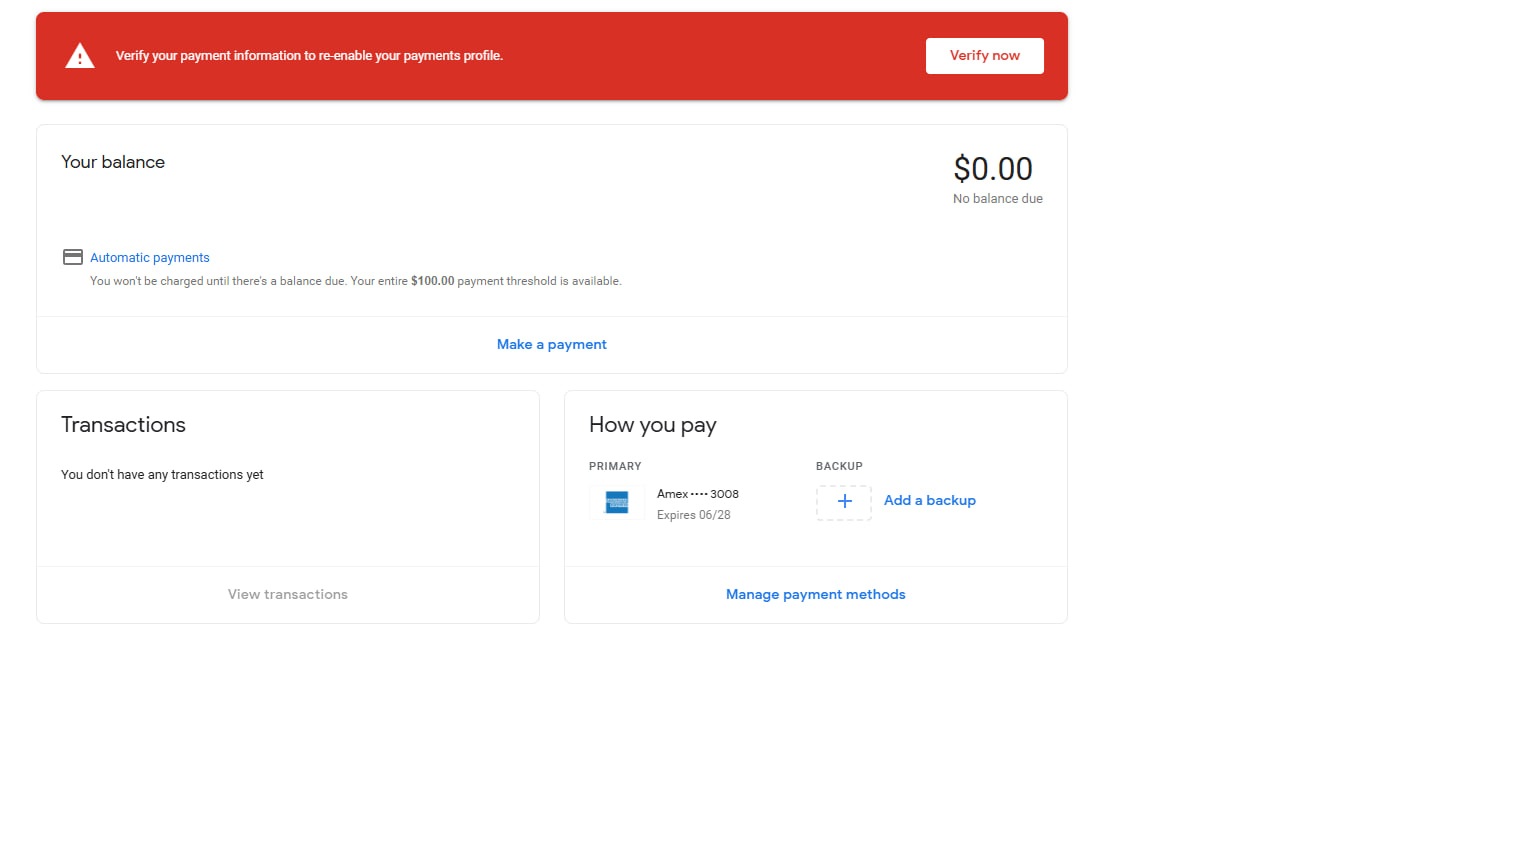Click You don't have any transactions yet

162,475
